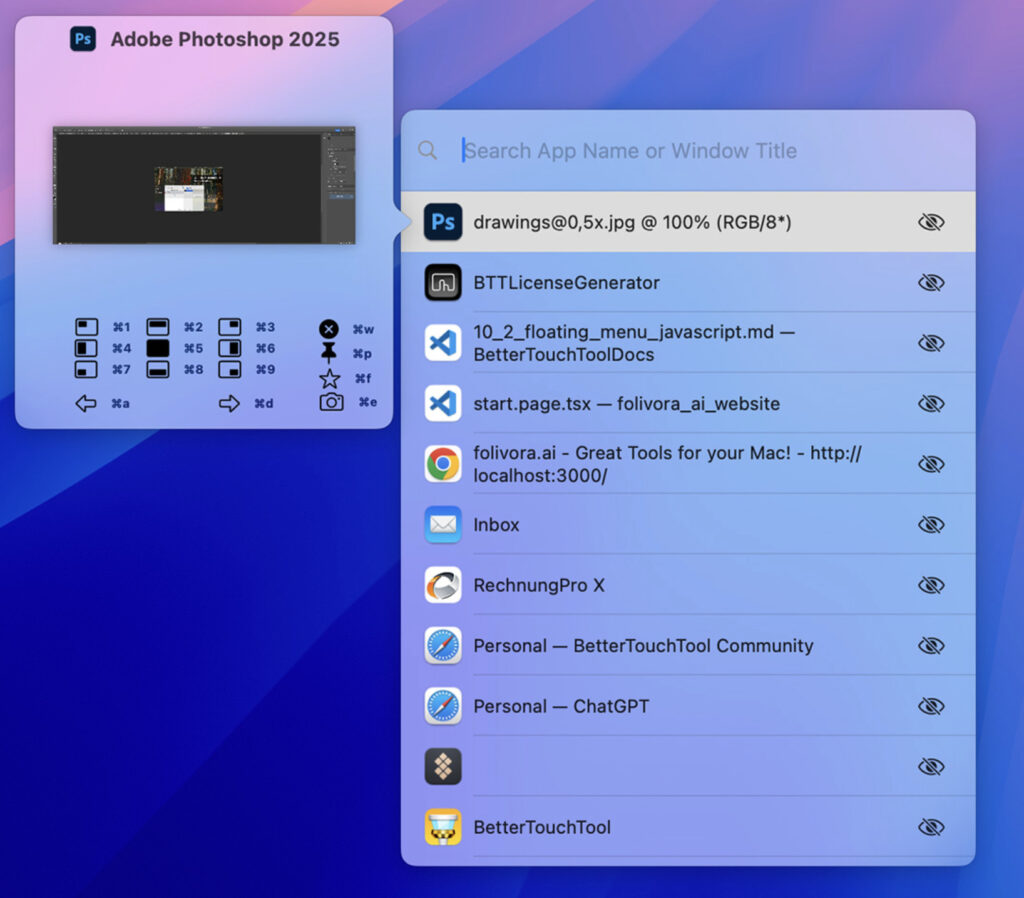Click the Photoshop window preview thumbnail
1024x898 pixels.
point(205,185)
